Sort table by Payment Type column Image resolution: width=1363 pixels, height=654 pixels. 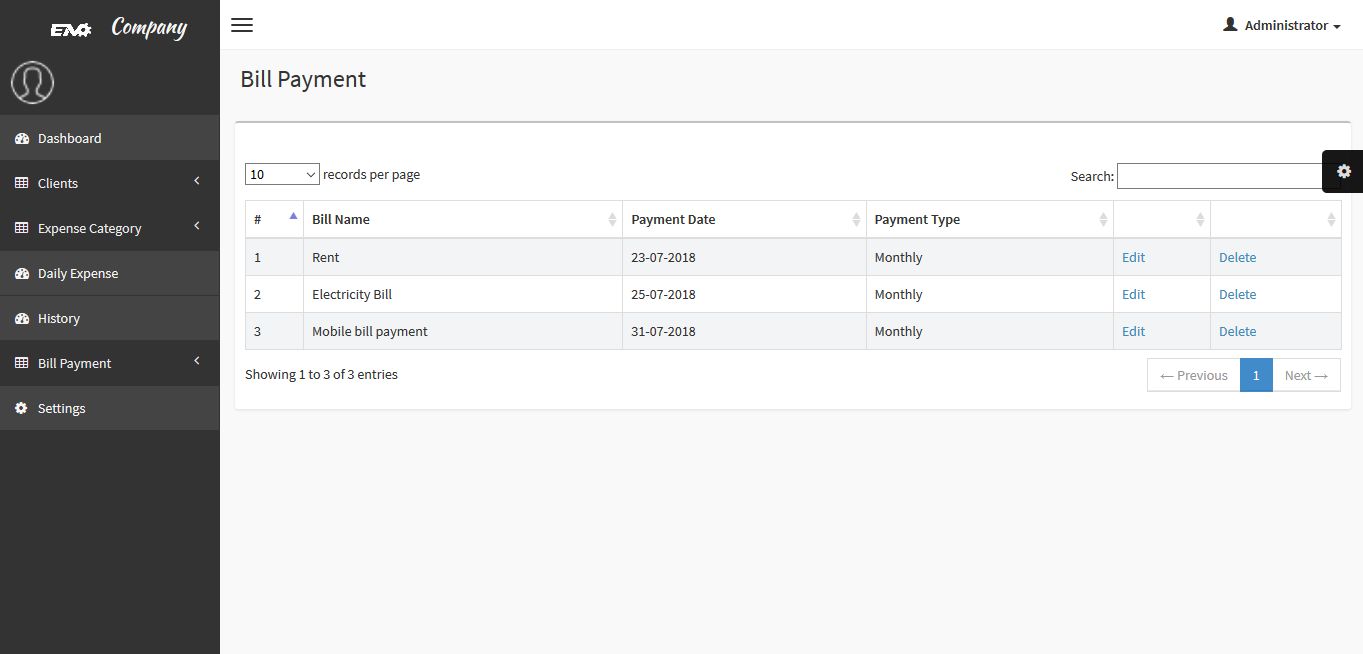[989, 219]
